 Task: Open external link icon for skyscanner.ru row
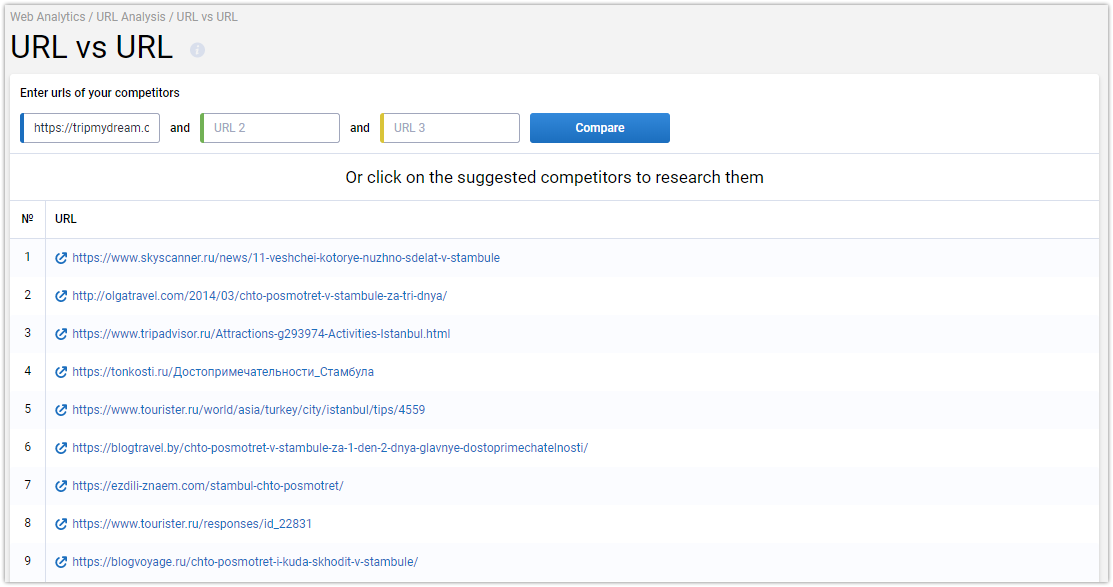click(x=61, y=258)
